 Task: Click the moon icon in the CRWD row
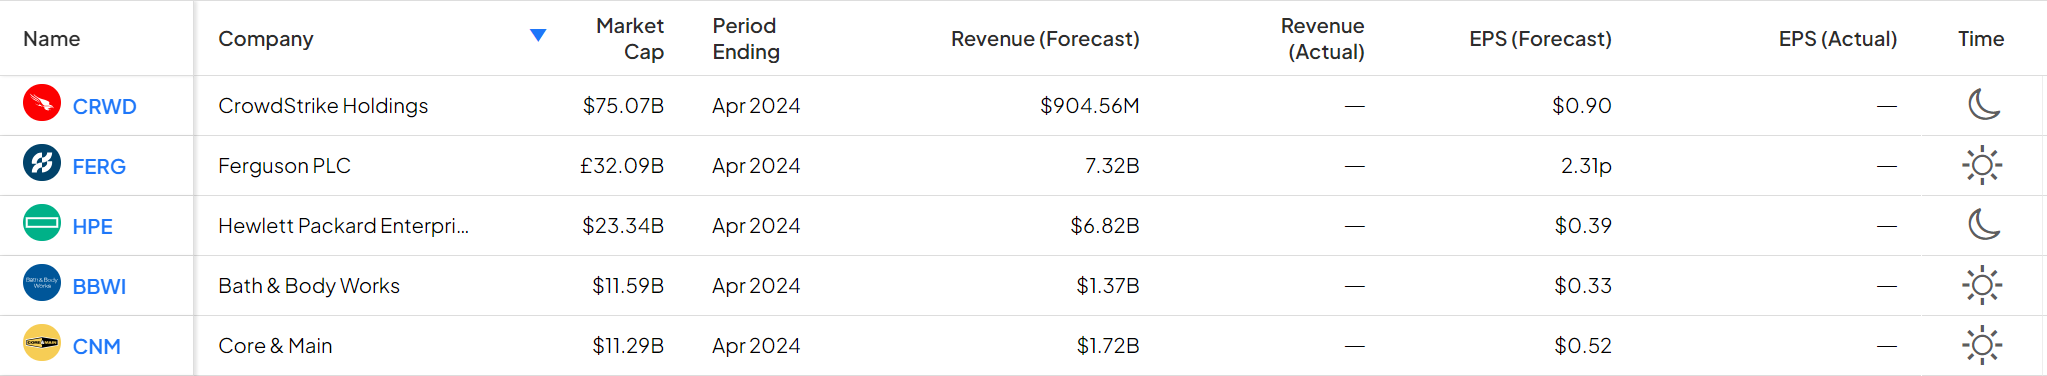[1983, 104]
